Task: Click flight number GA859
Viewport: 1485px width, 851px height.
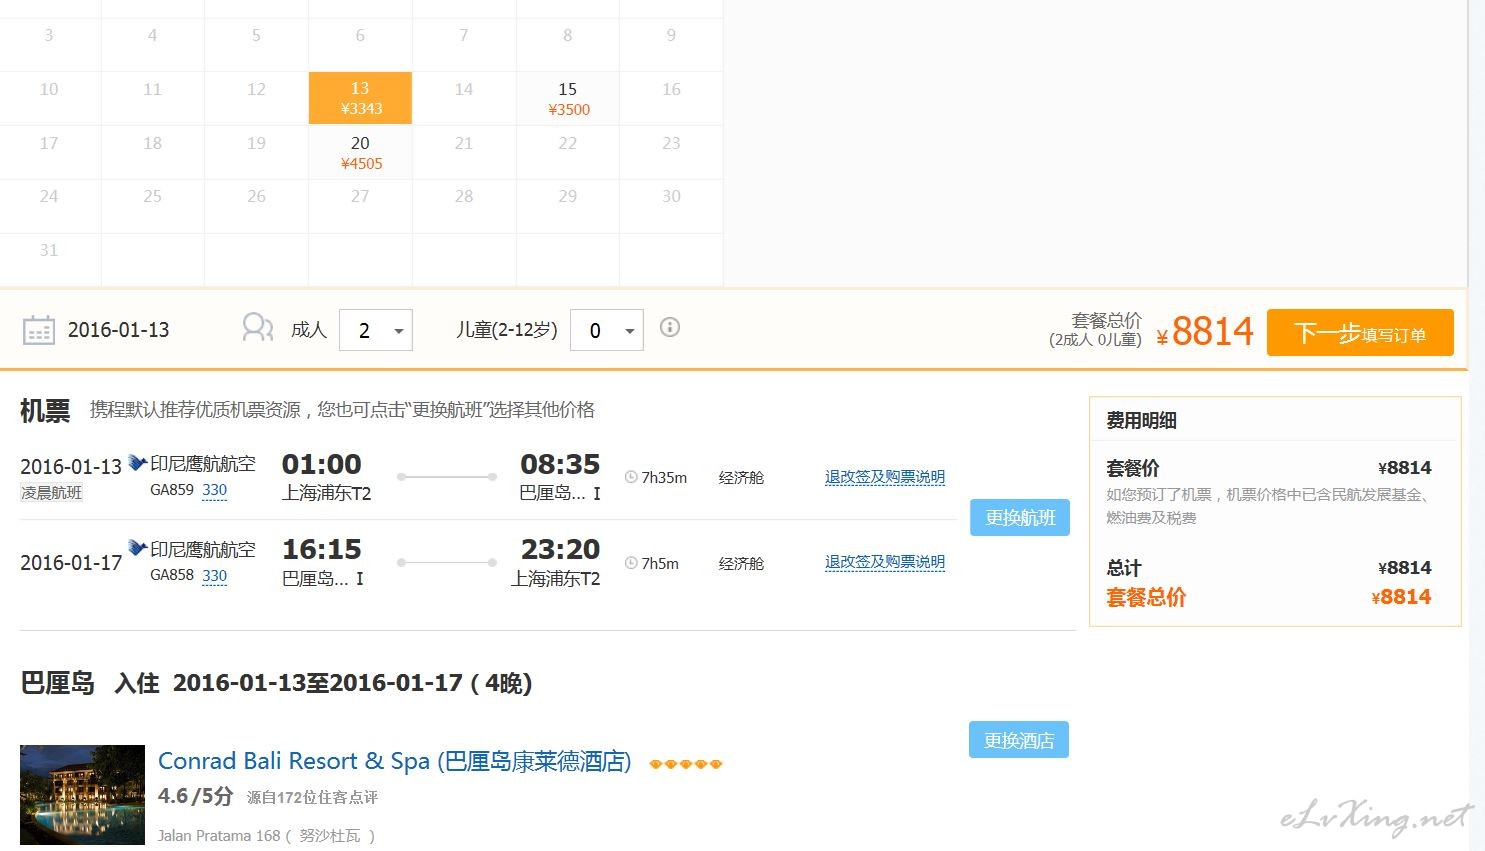Action: point(172,490)
